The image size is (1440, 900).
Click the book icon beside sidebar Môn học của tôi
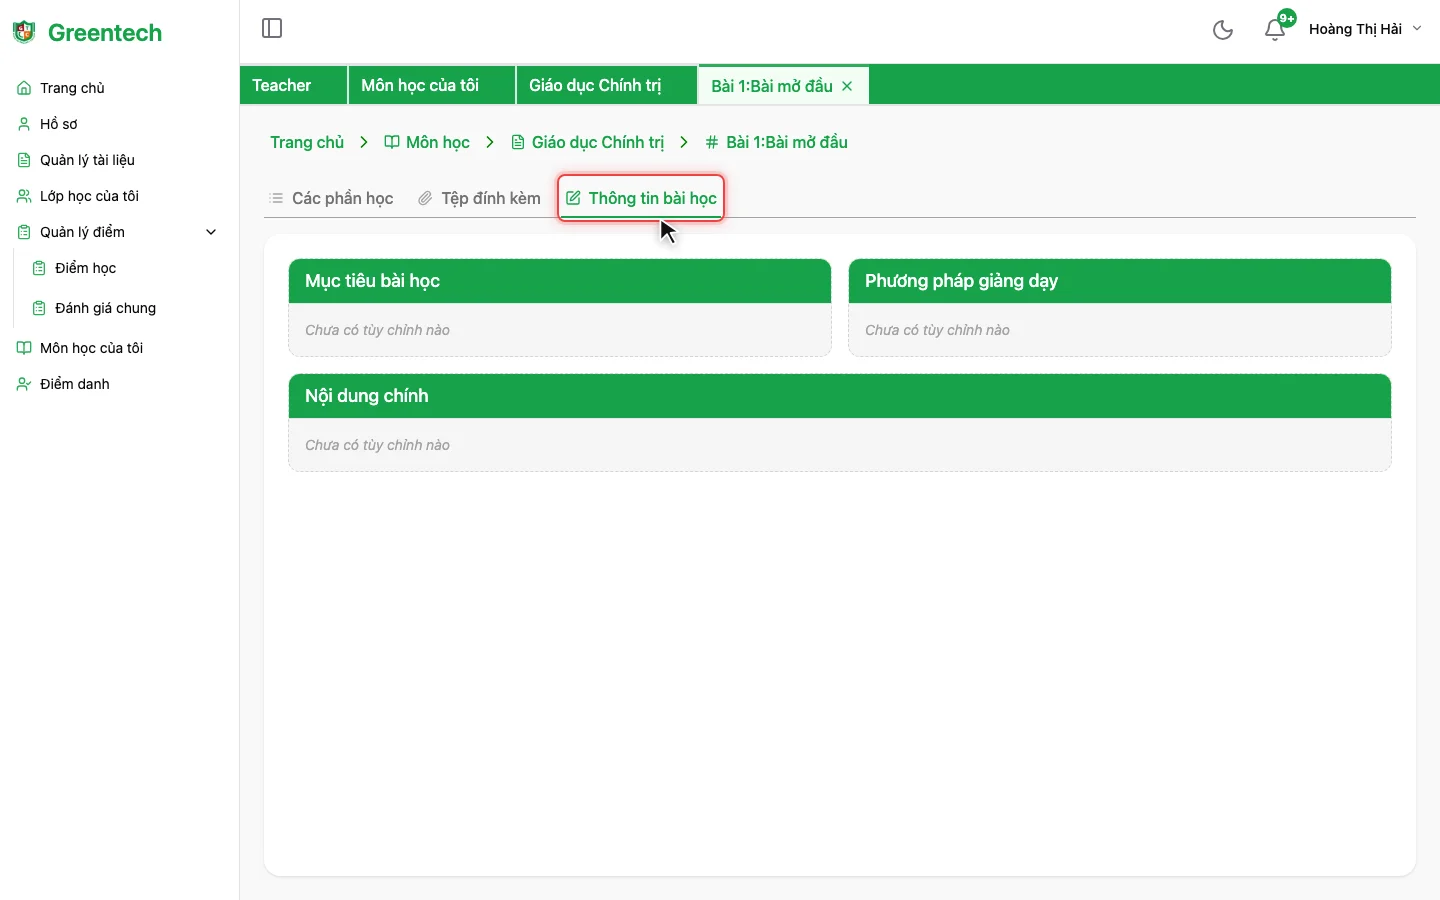[24, 348]
